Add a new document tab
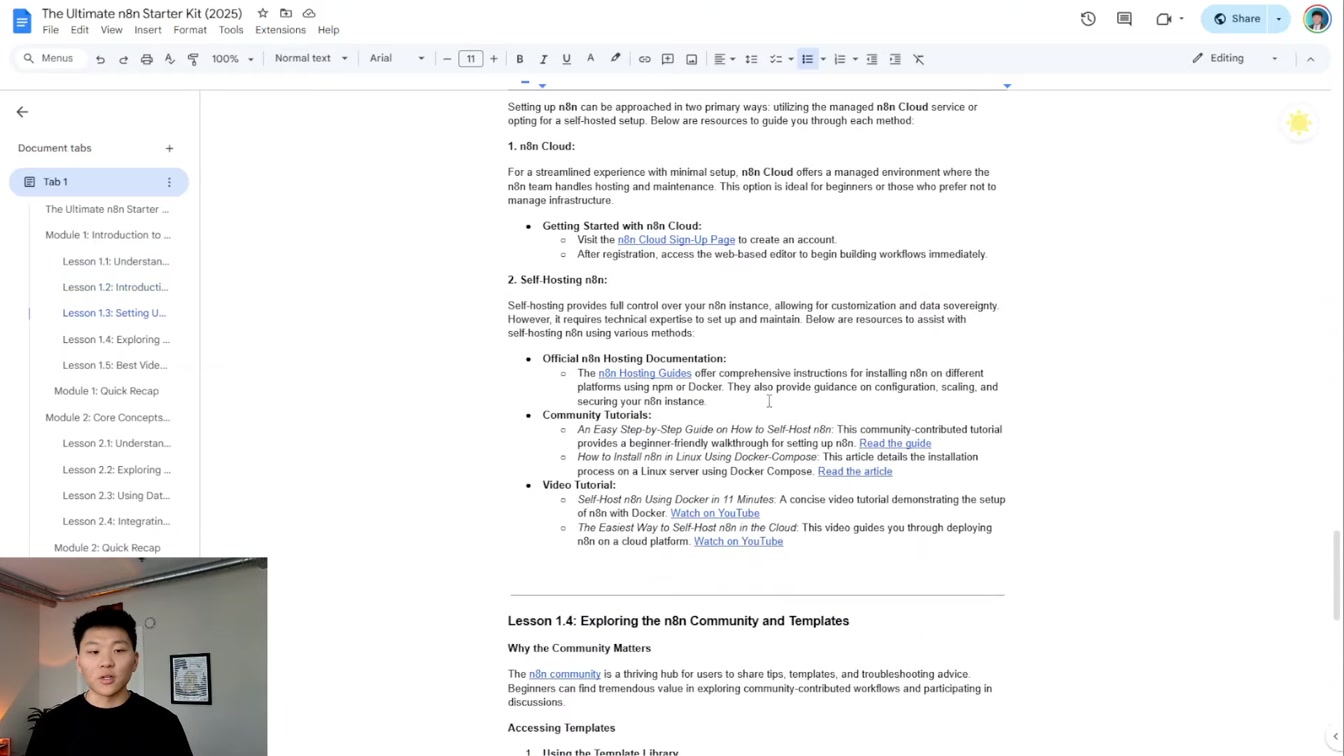This screenshot has width=1344, height=756. [x=169, y=148]
